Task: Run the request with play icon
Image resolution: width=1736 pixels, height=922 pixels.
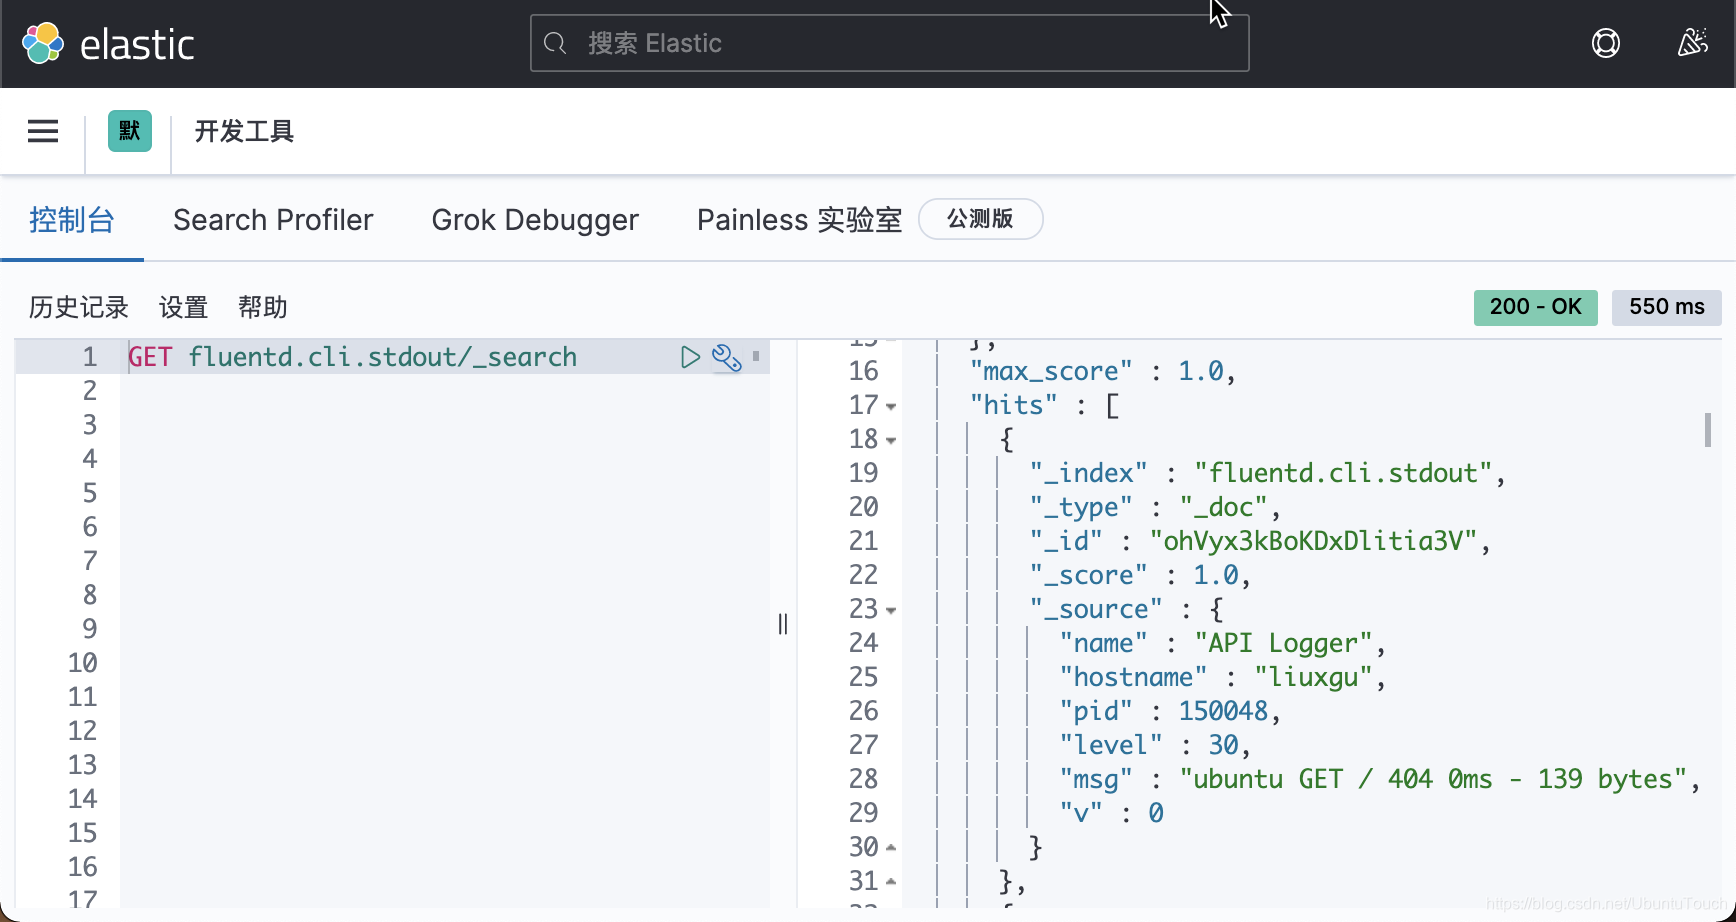Action: (x=690, y=357)
